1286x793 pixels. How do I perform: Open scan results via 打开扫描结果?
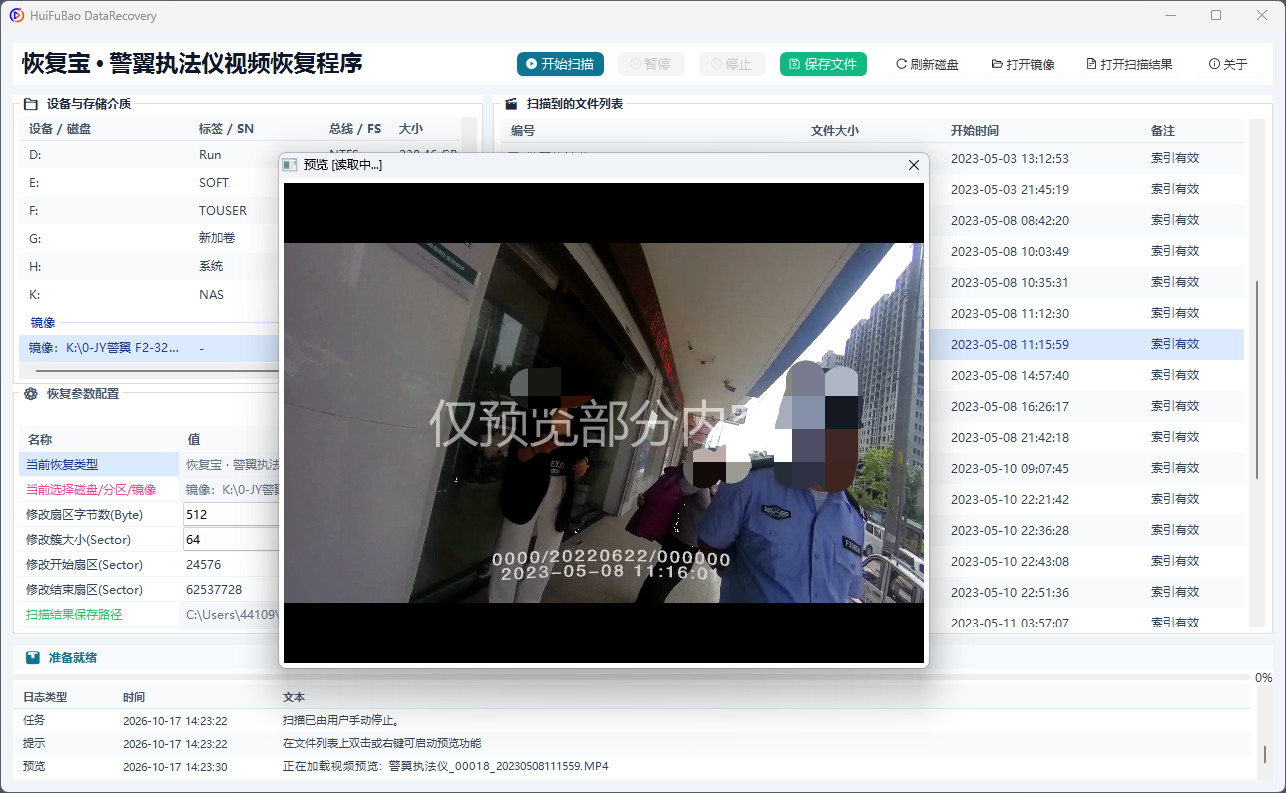click(1129, 64)
